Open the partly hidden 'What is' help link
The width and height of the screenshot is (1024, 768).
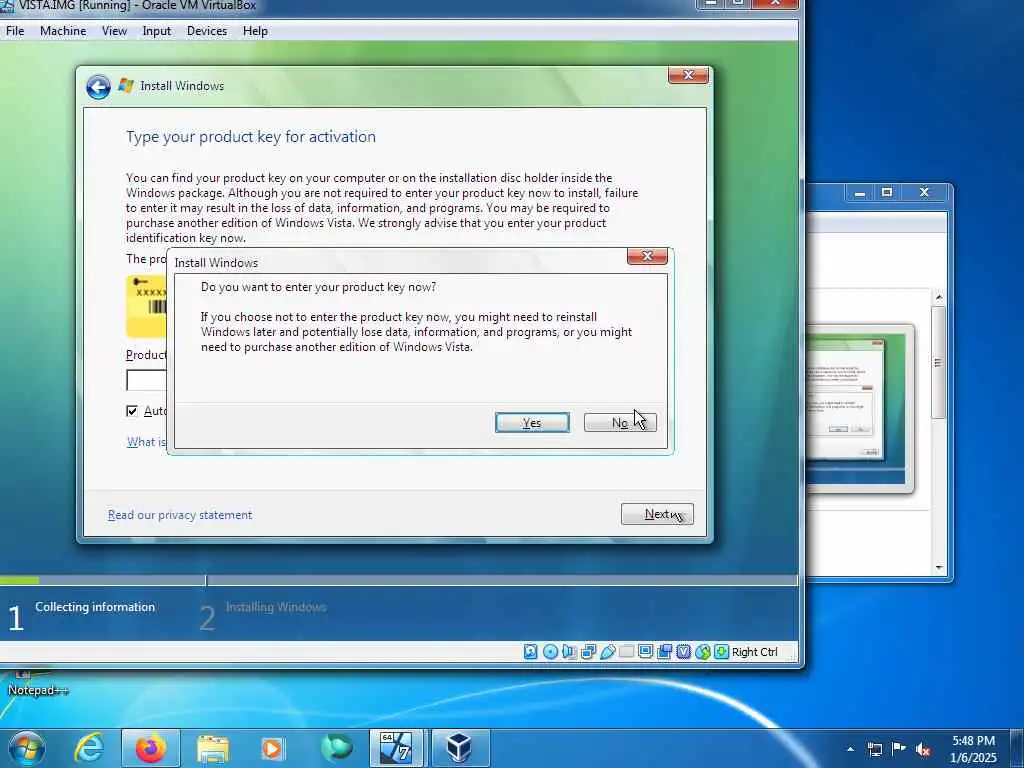(x=146, y=442)
